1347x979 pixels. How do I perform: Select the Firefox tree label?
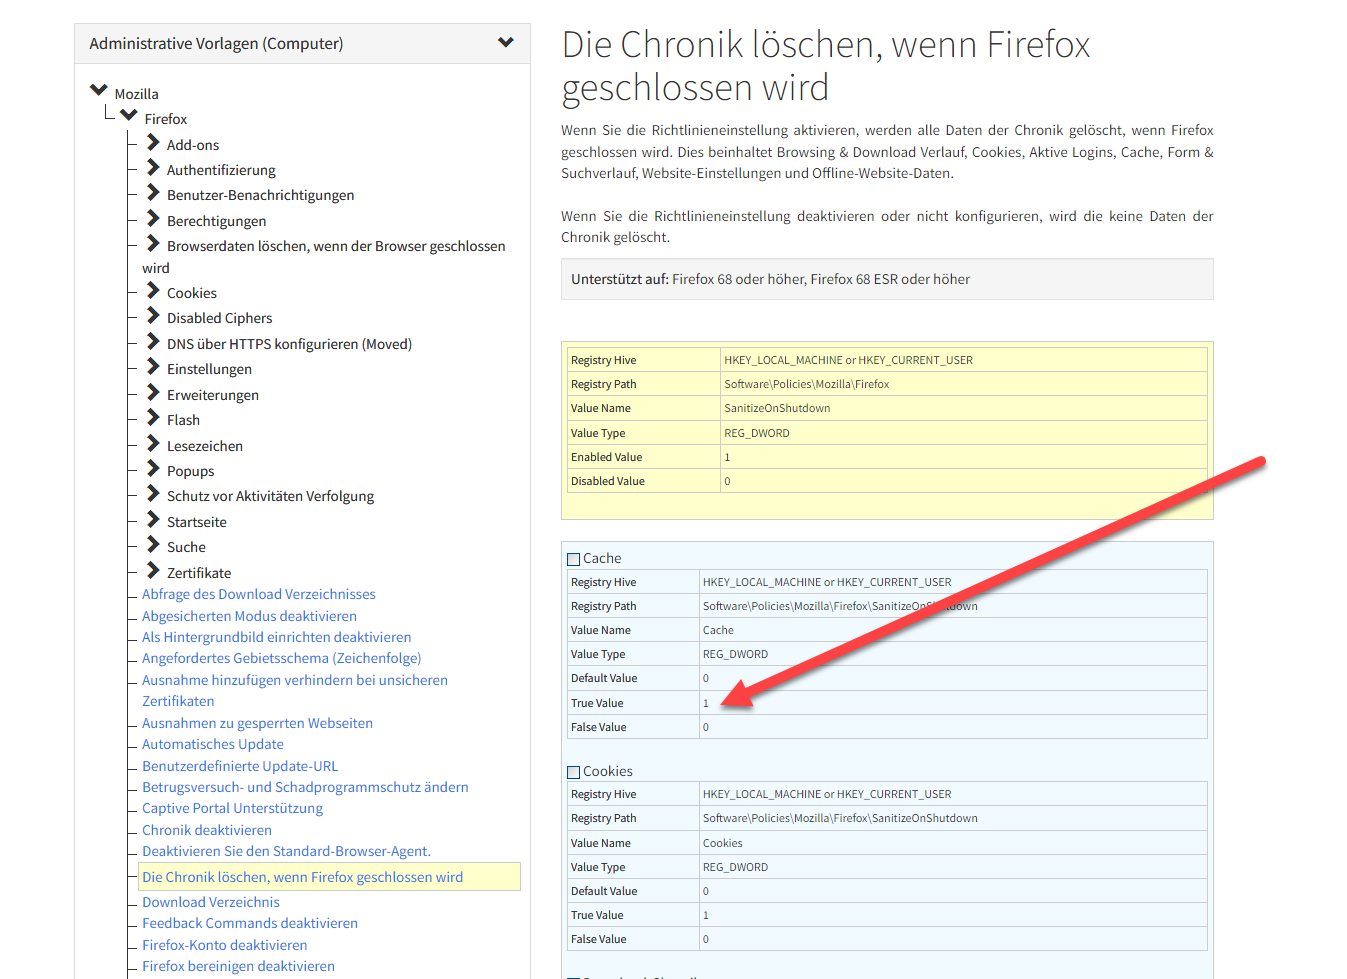tap(166, 119)
